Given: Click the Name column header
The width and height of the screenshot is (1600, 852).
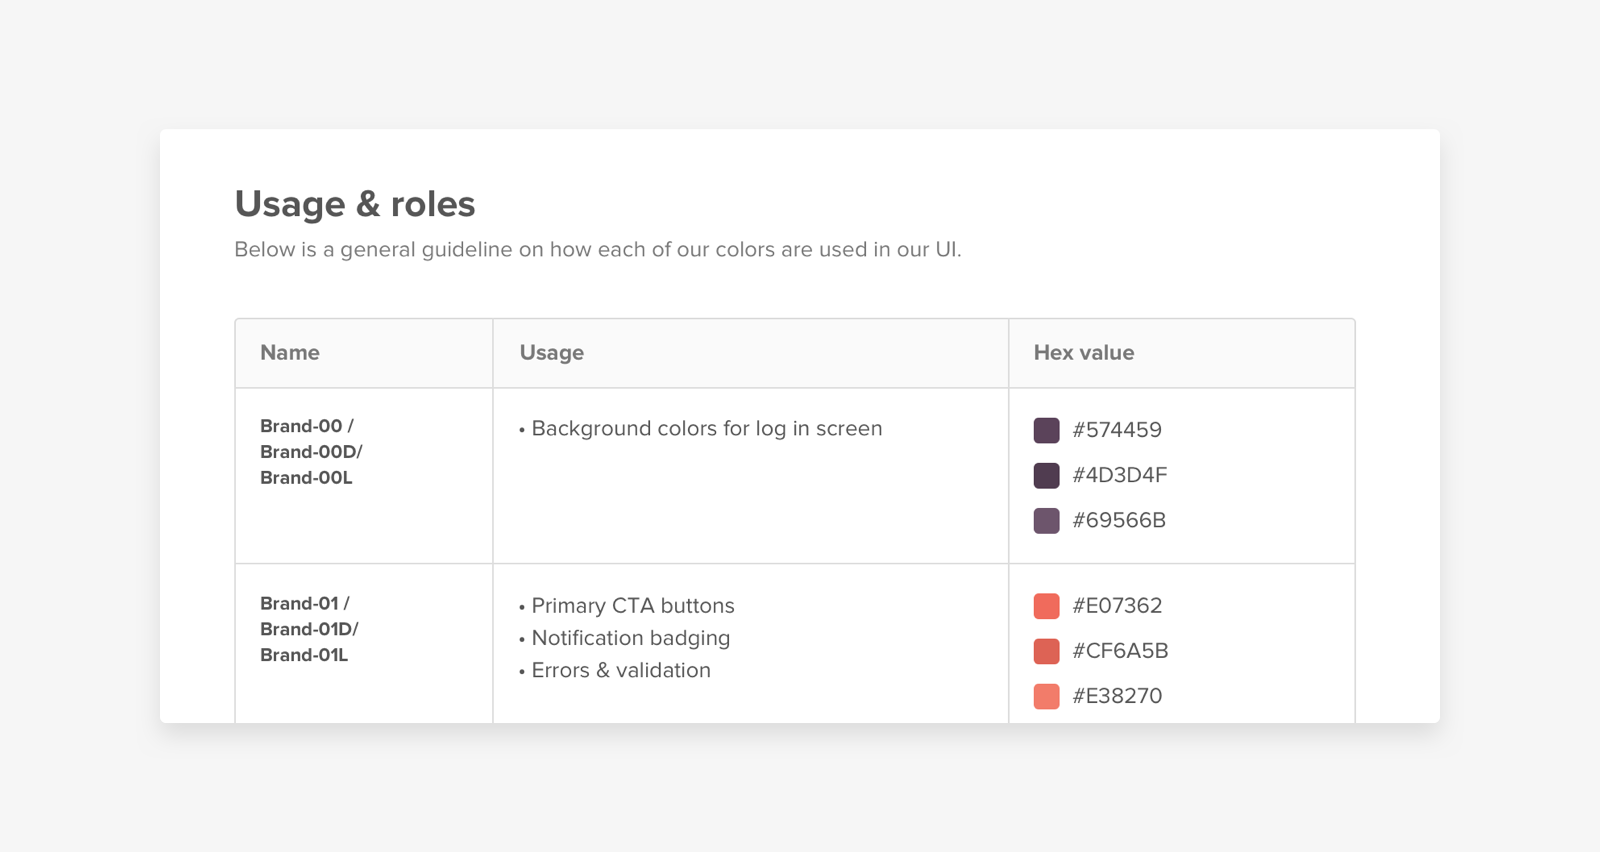Looking at the screenshot, I should [x=290, y=353].
